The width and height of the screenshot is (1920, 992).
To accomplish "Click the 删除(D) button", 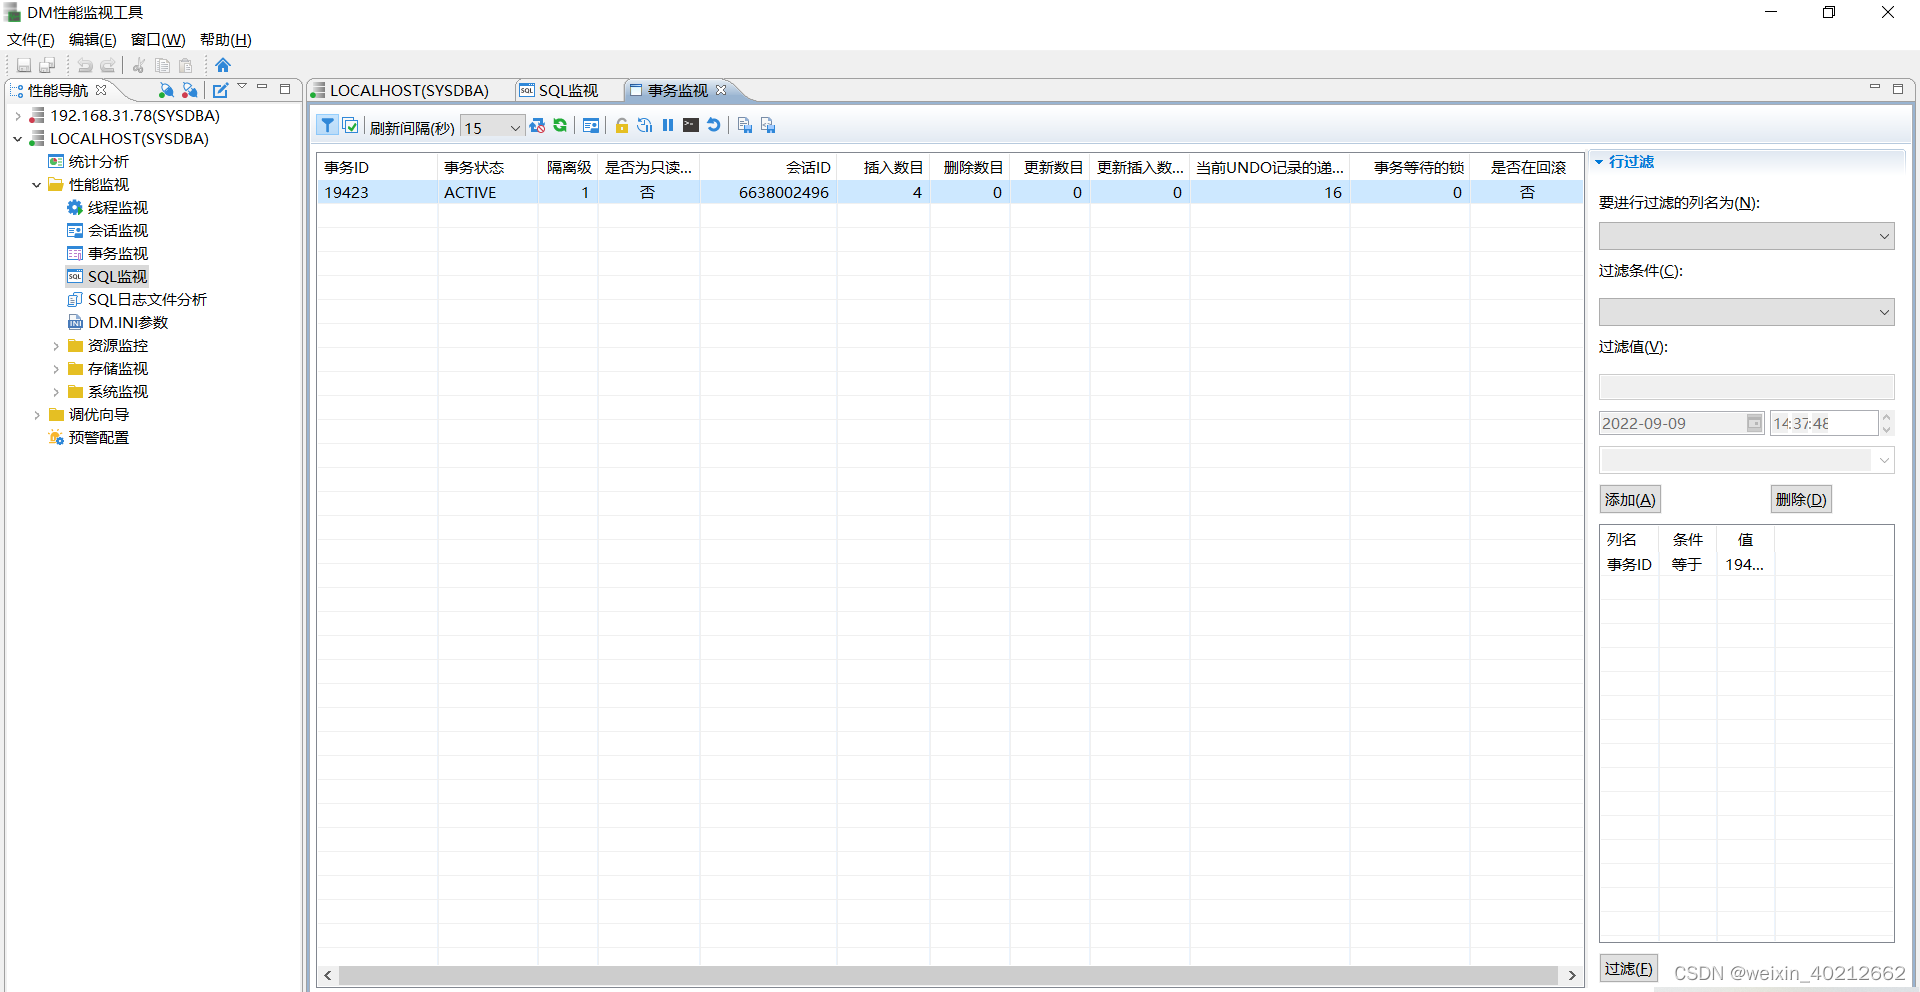I will point(1801,499).
